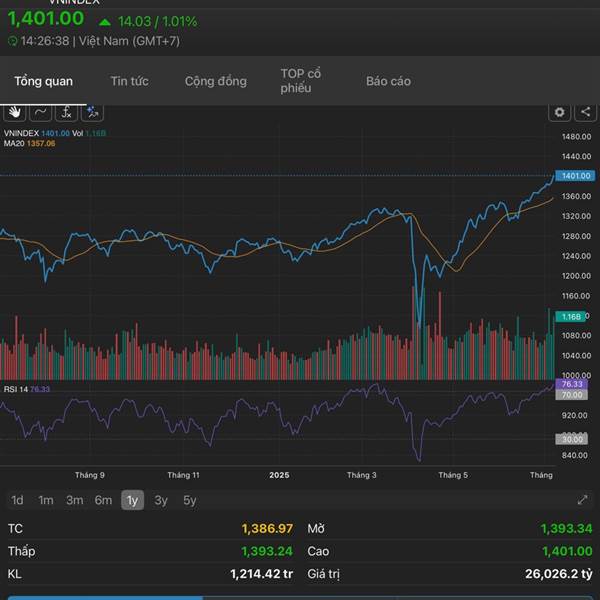Screen dimensions: 600x600
Task: Tap the blue progress bar at bottom
Action: coord(105,597)
